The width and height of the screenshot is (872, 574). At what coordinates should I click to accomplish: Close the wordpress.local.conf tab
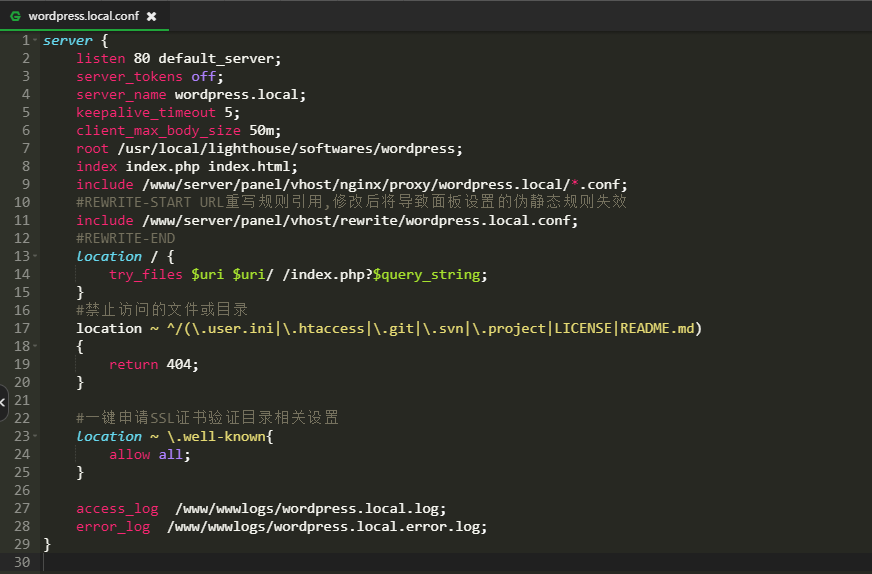click(151, 17)
